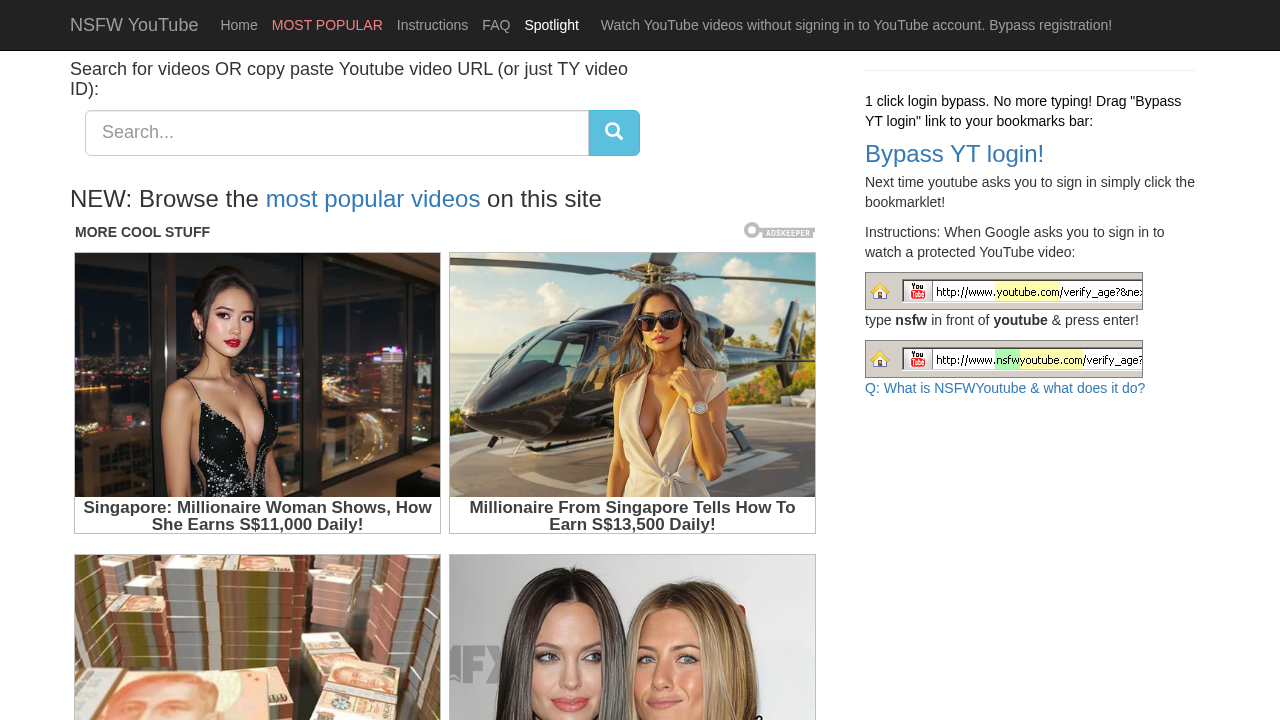The image size is (1280, 720).
Task: Click the magnifier search button
Action: click(x=614, y=133)
